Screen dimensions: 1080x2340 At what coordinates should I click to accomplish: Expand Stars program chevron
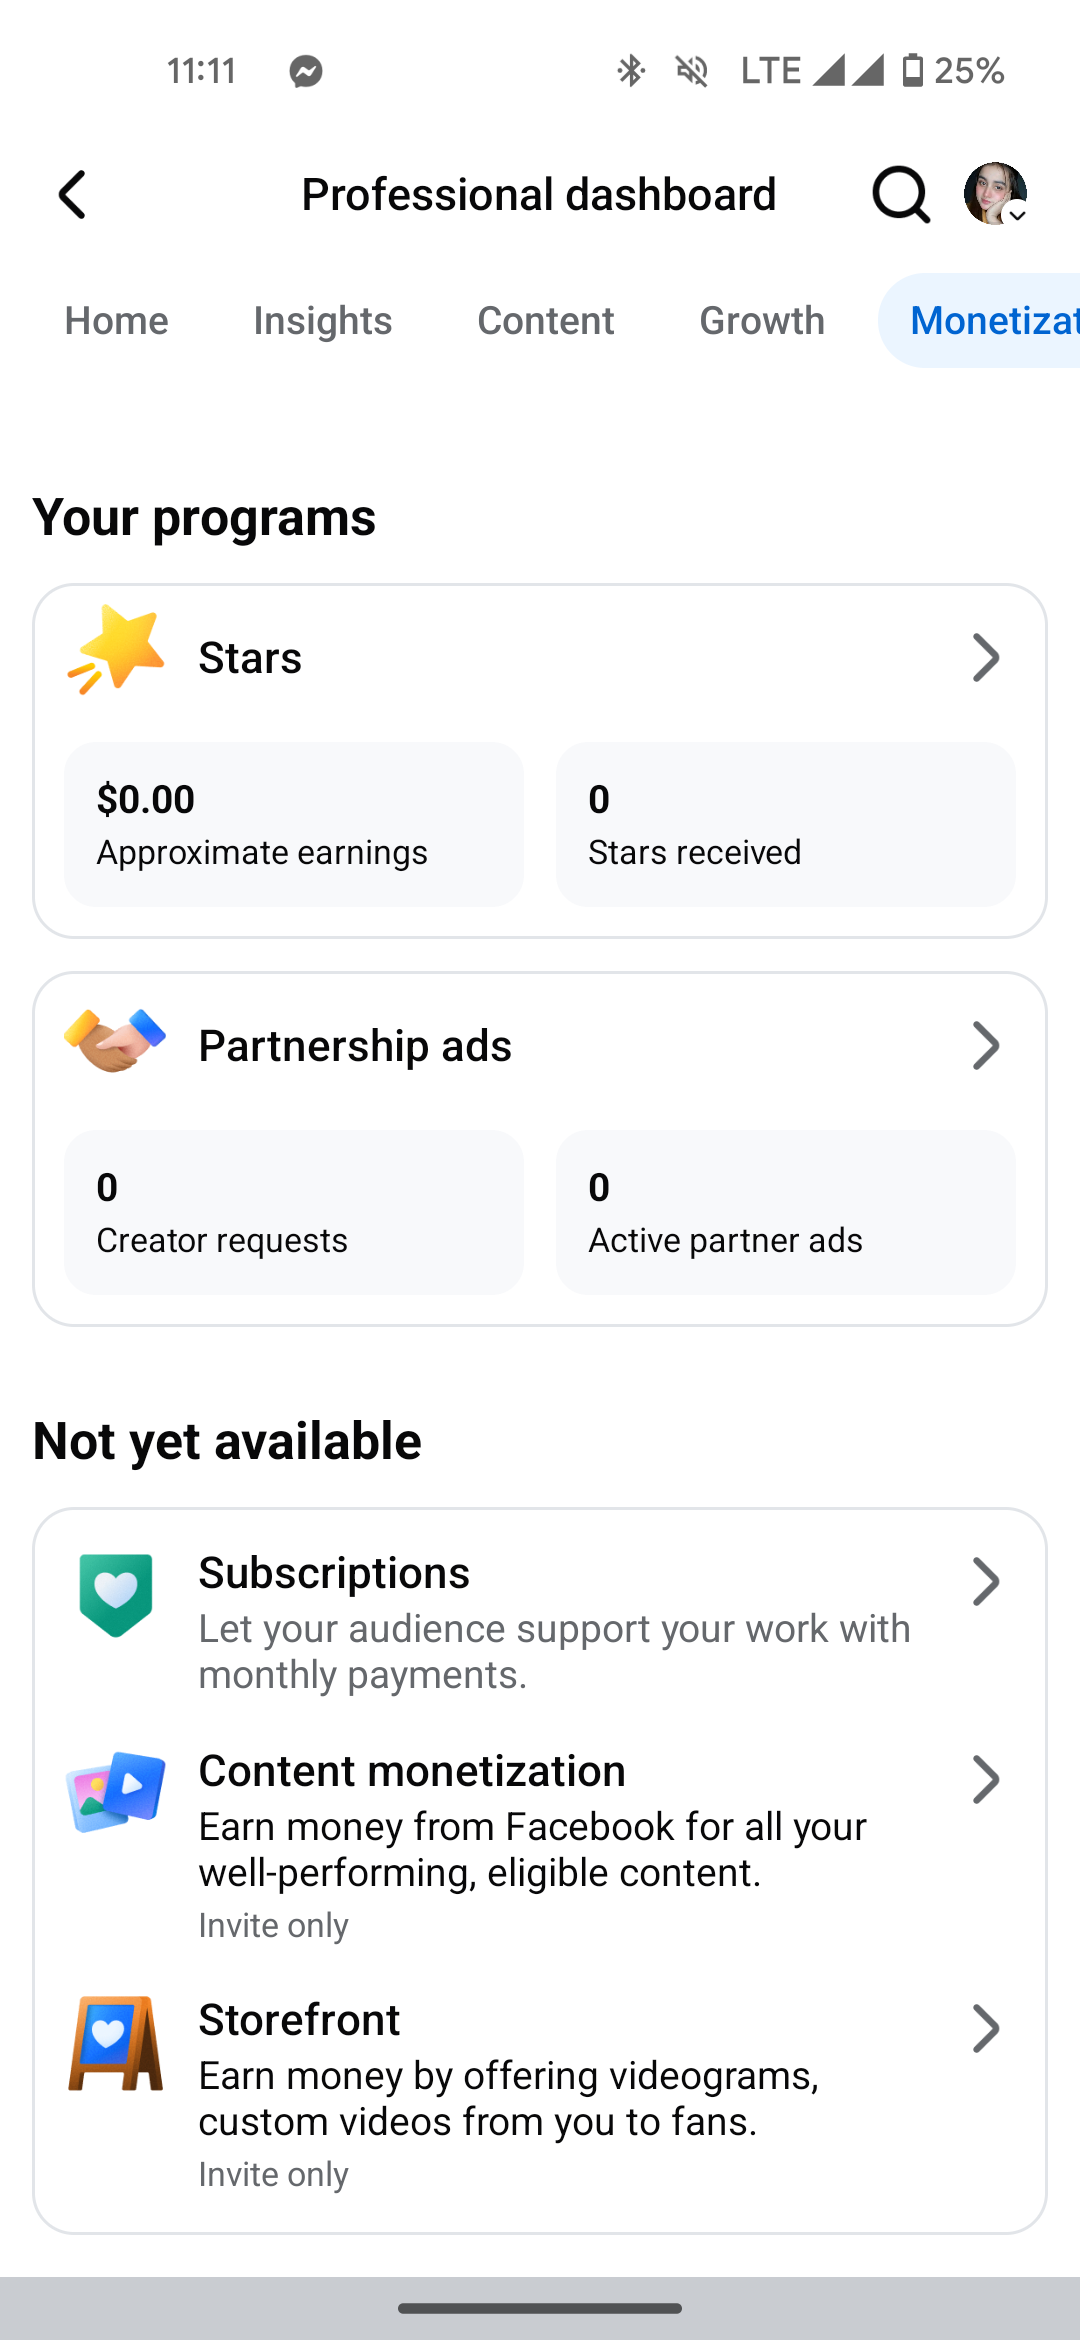pos(986,658)
